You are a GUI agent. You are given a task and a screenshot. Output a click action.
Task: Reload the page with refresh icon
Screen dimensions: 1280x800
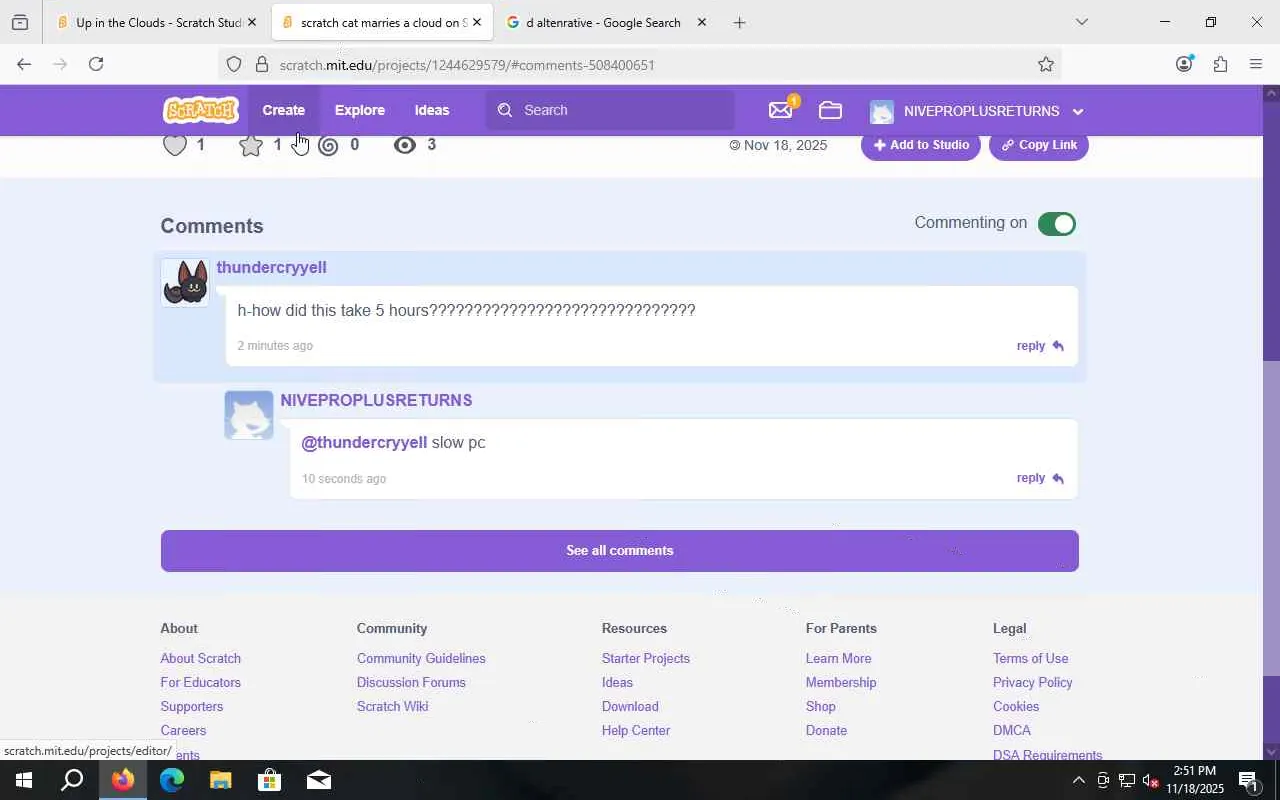coord(96,64)
